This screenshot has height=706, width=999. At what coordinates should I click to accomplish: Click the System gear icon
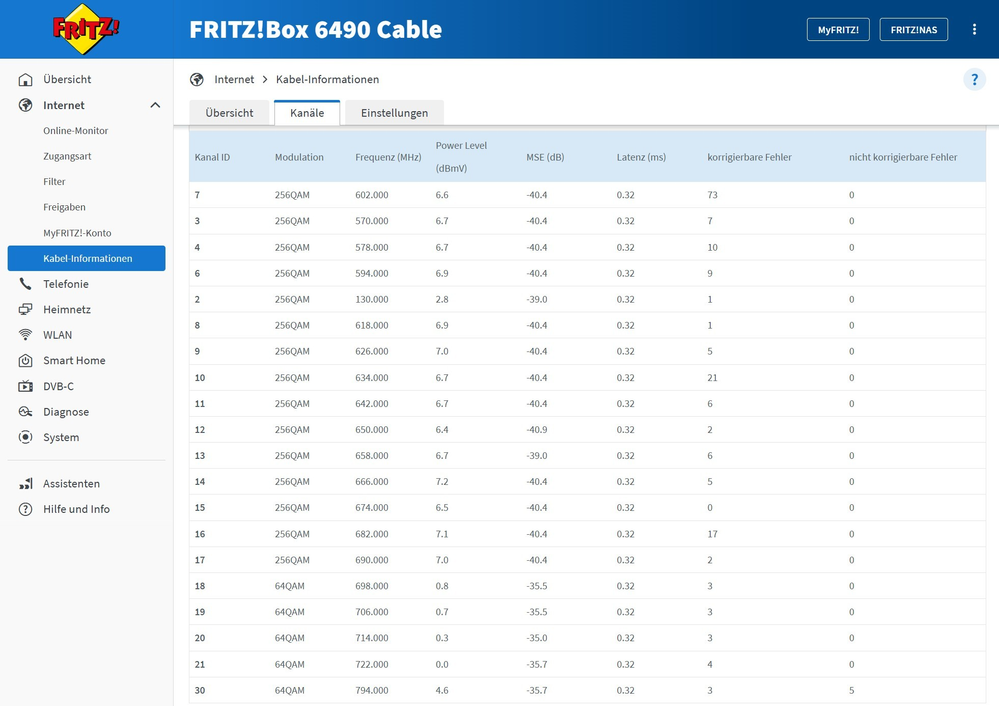(x=25, y=437)
